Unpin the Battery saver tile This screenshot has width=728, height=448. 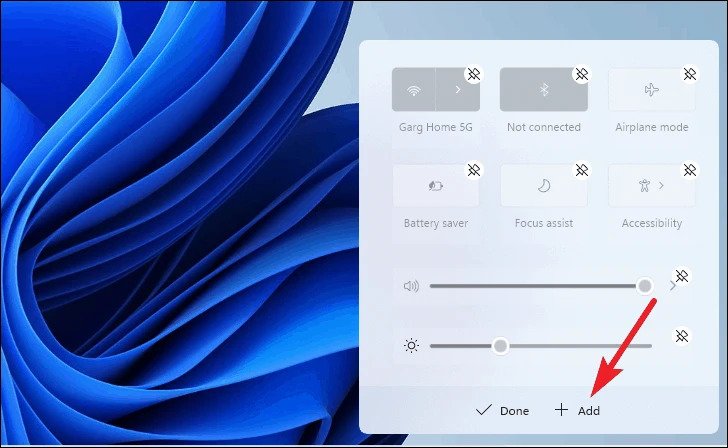[474, 170]
